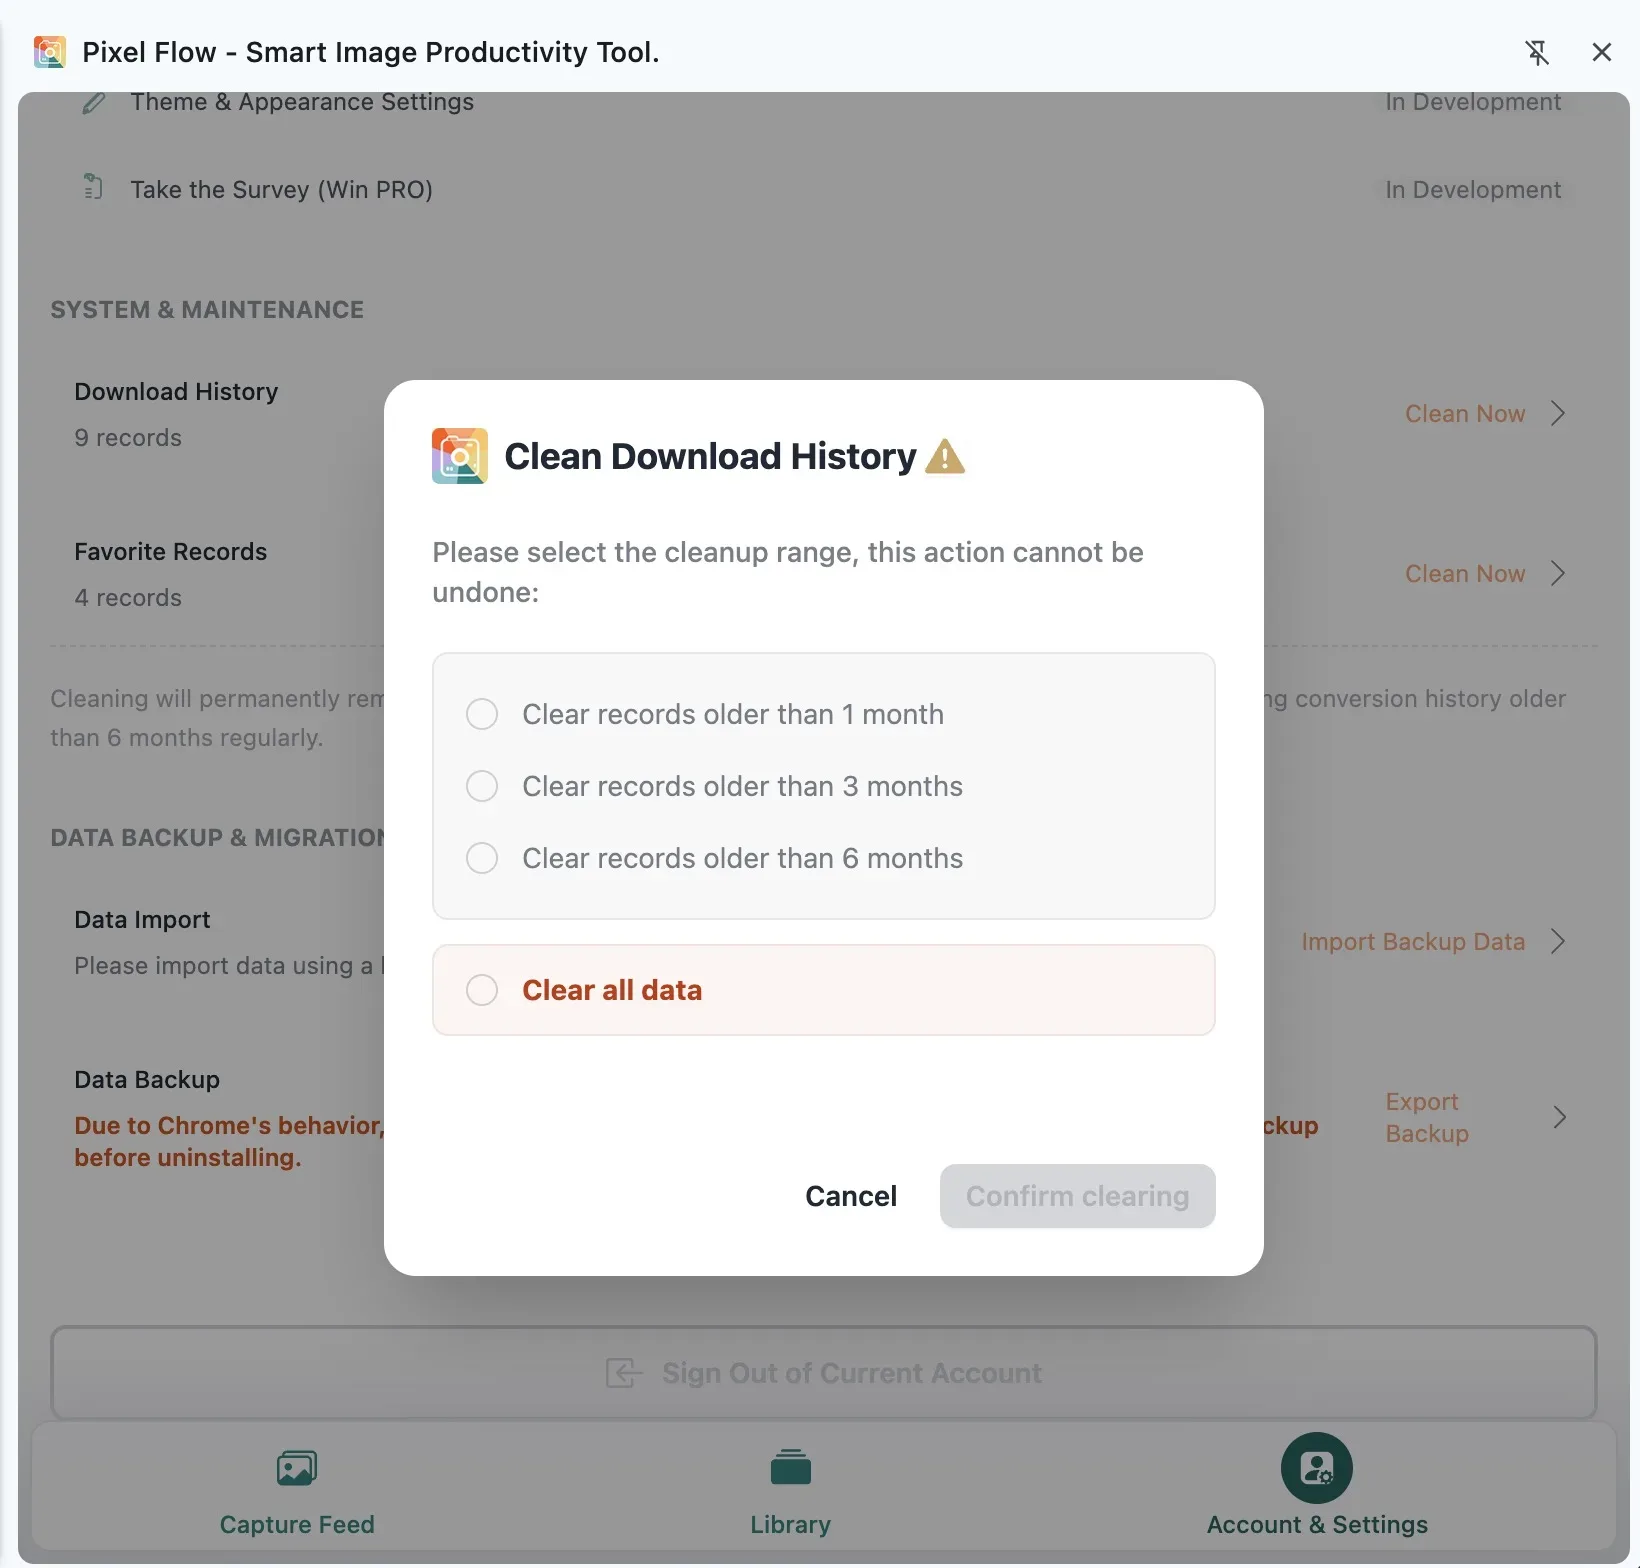Click the Confirm clearing button
1640x1568 pixels.
1077,1196
